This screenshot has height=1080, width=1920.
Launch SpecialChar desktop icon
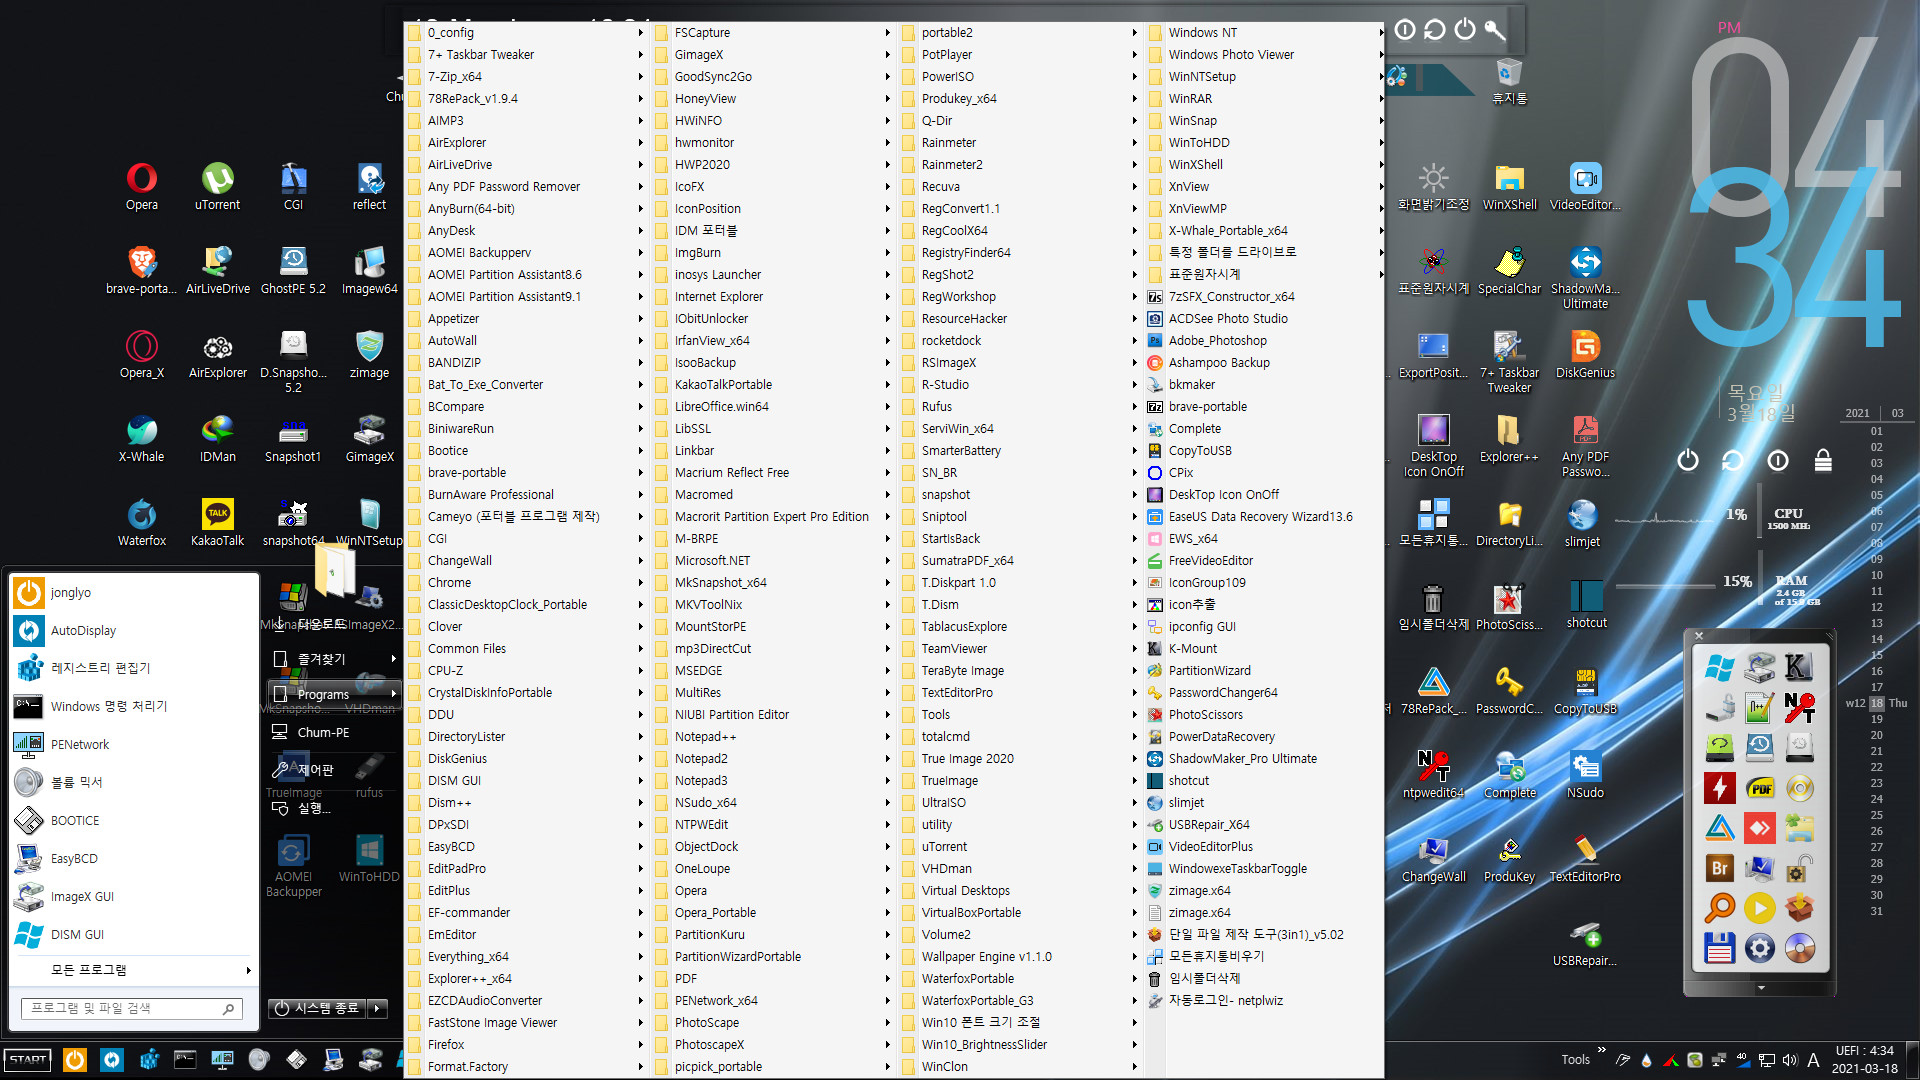[x=1509, y=270]
